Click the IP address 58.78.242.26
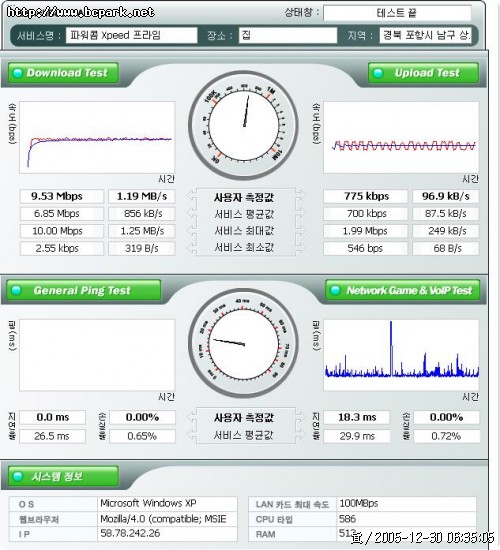This screenshot has height=550, width=500. tap(130, 534)
